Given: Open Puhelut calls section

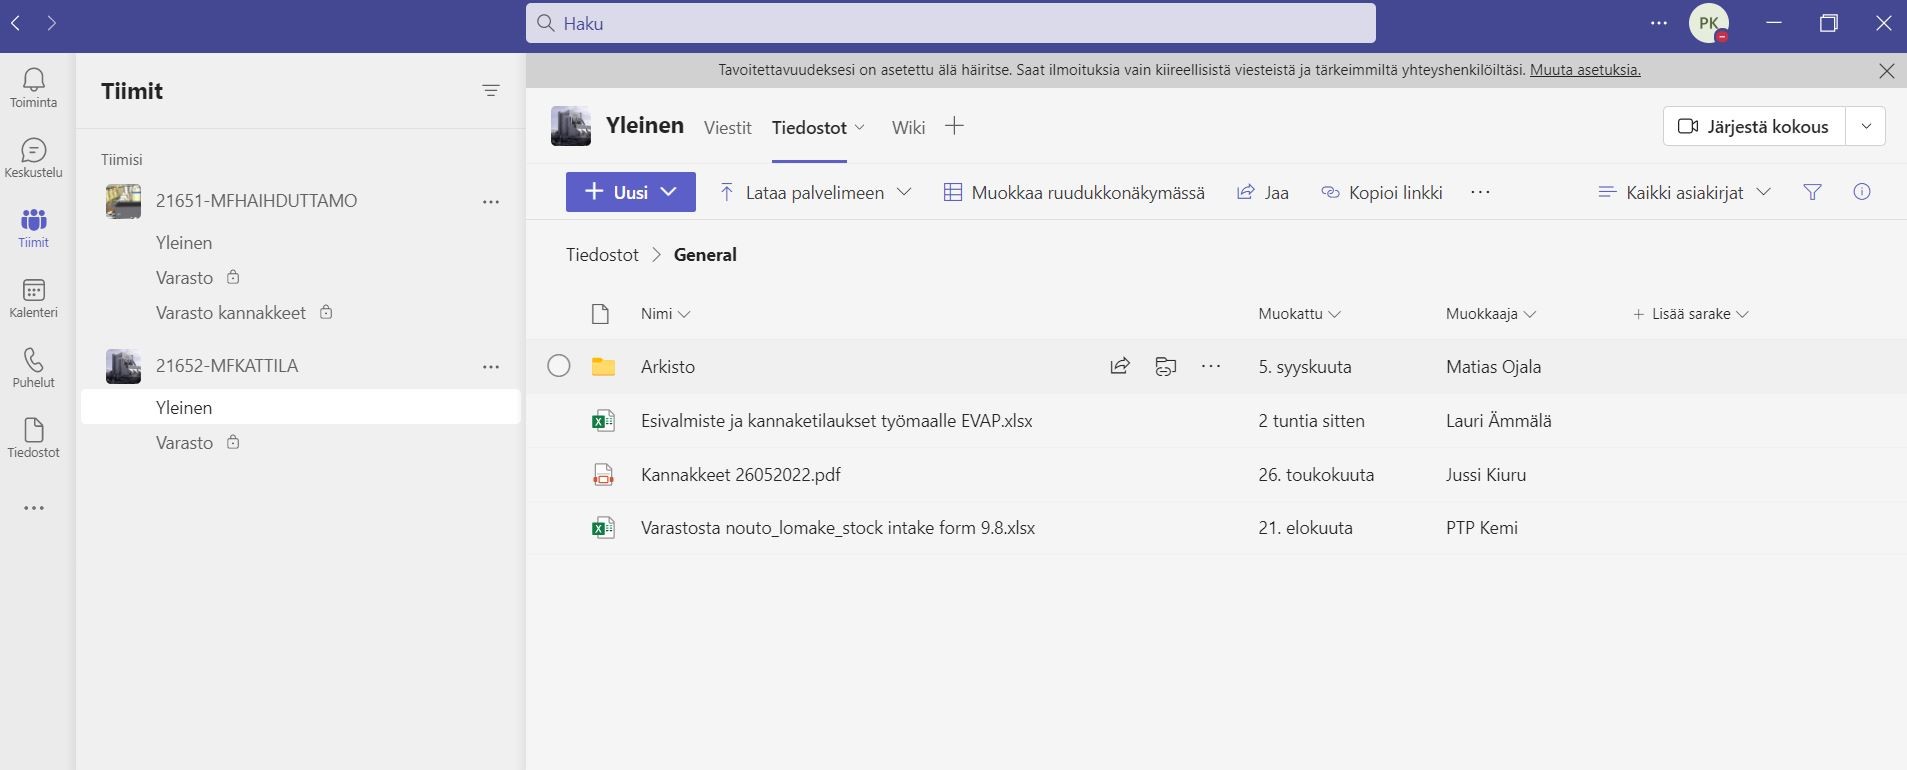Looking at the screenshot, I should coord(33,368).
